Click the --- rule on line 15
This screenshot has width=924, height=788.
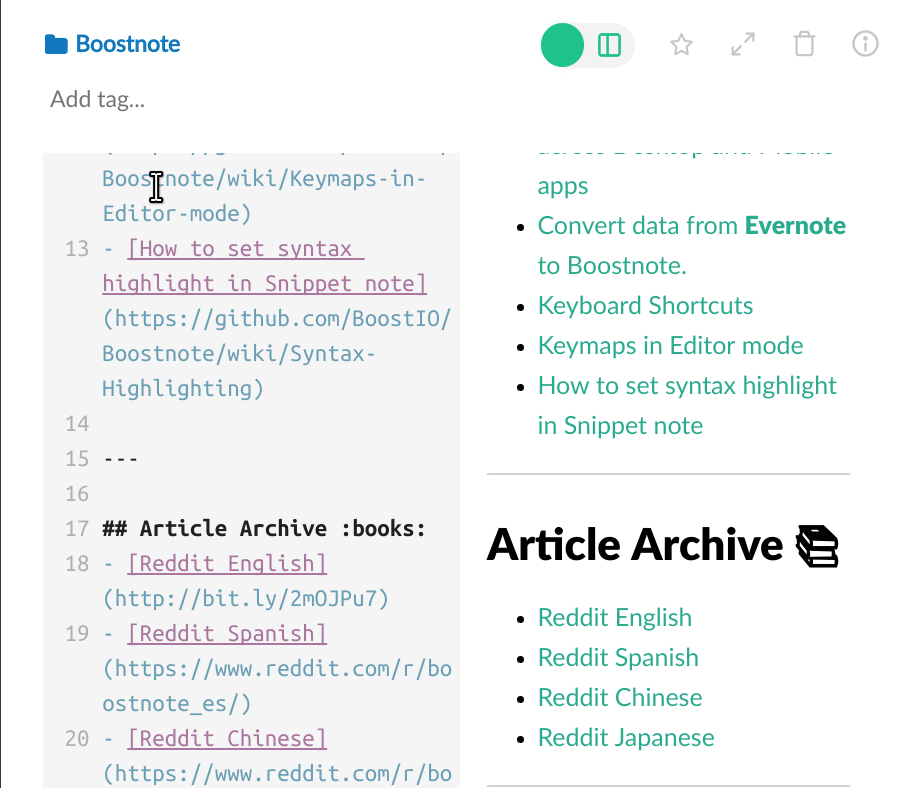pos(120,459)
